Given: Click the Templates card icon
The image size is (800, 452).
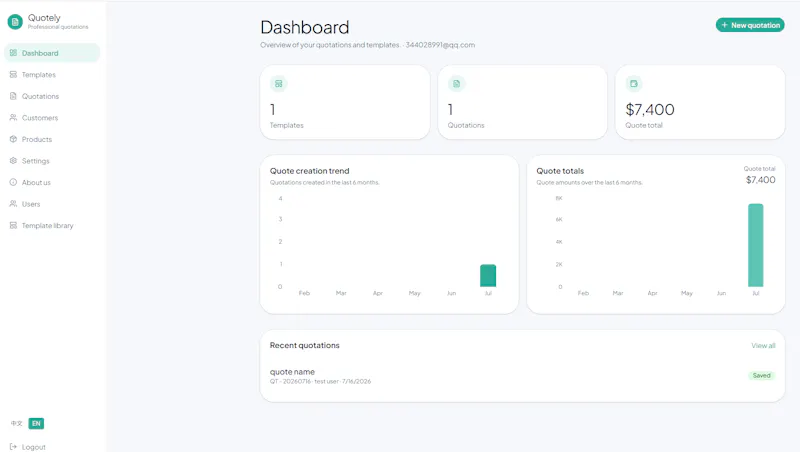Looking at the screenshot, I should tap(279, 84).
